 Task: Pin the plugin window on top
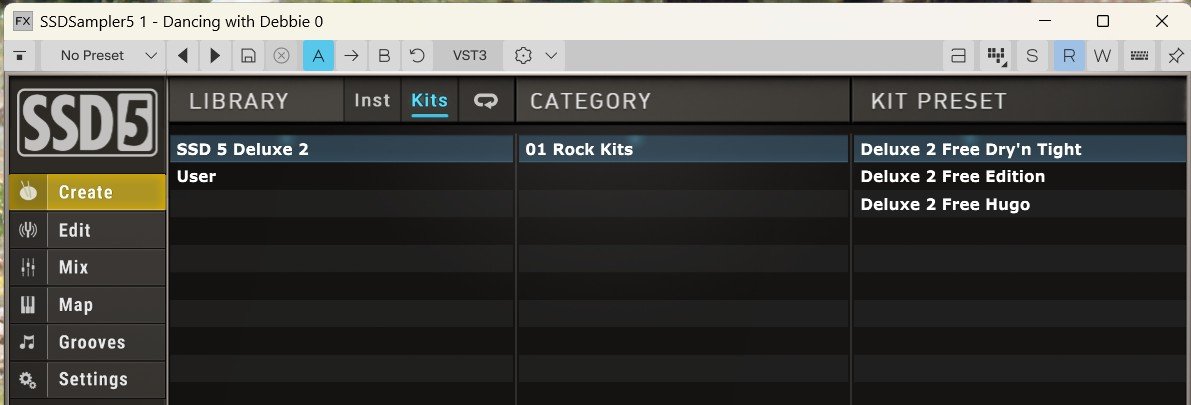click(1175, 56)
